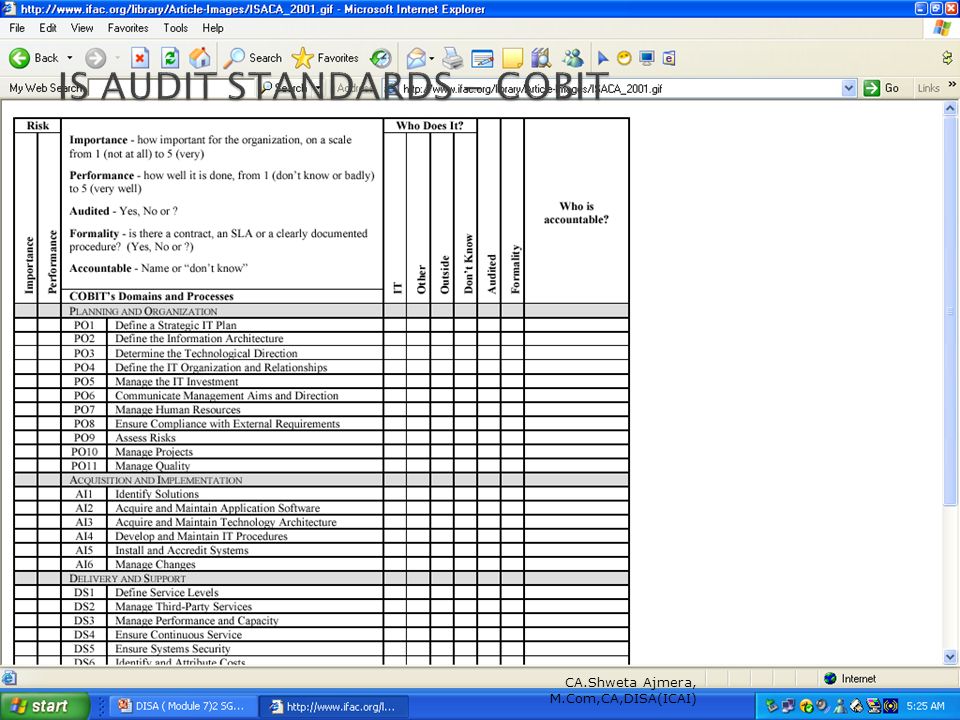Switch to ifac.org Internet Explorer taskbar button

[x=332, y=706]
